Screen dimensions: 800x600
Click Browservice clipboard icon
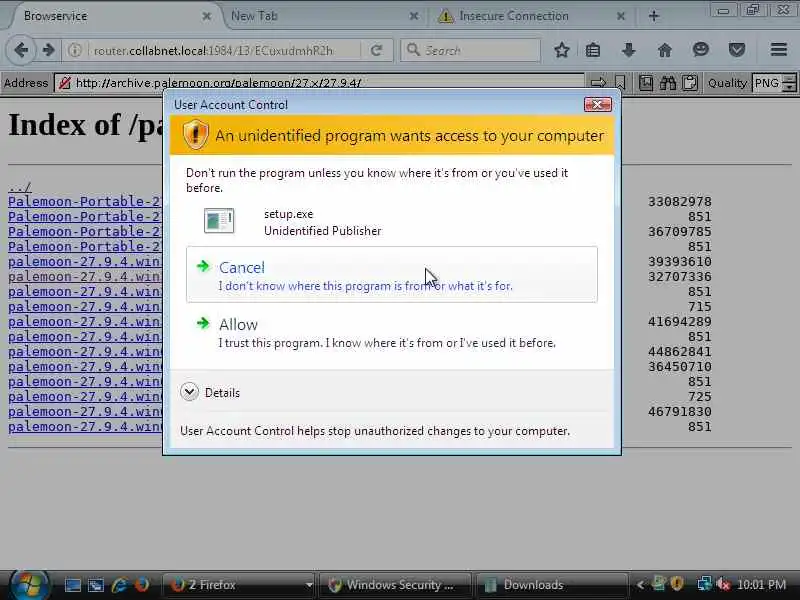690,83
